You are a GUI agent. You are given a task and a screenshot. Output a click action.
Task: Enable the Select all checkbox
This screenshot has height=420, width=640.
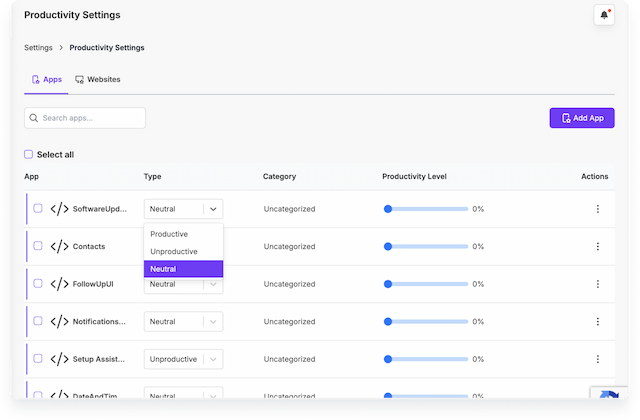point(29,155)
